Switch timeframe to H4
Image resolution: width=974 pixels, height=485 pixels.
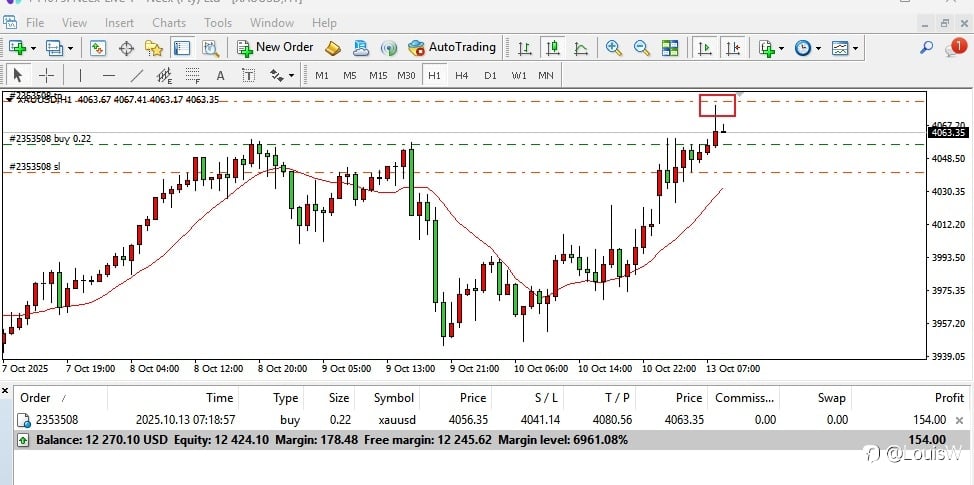(462, 76)
